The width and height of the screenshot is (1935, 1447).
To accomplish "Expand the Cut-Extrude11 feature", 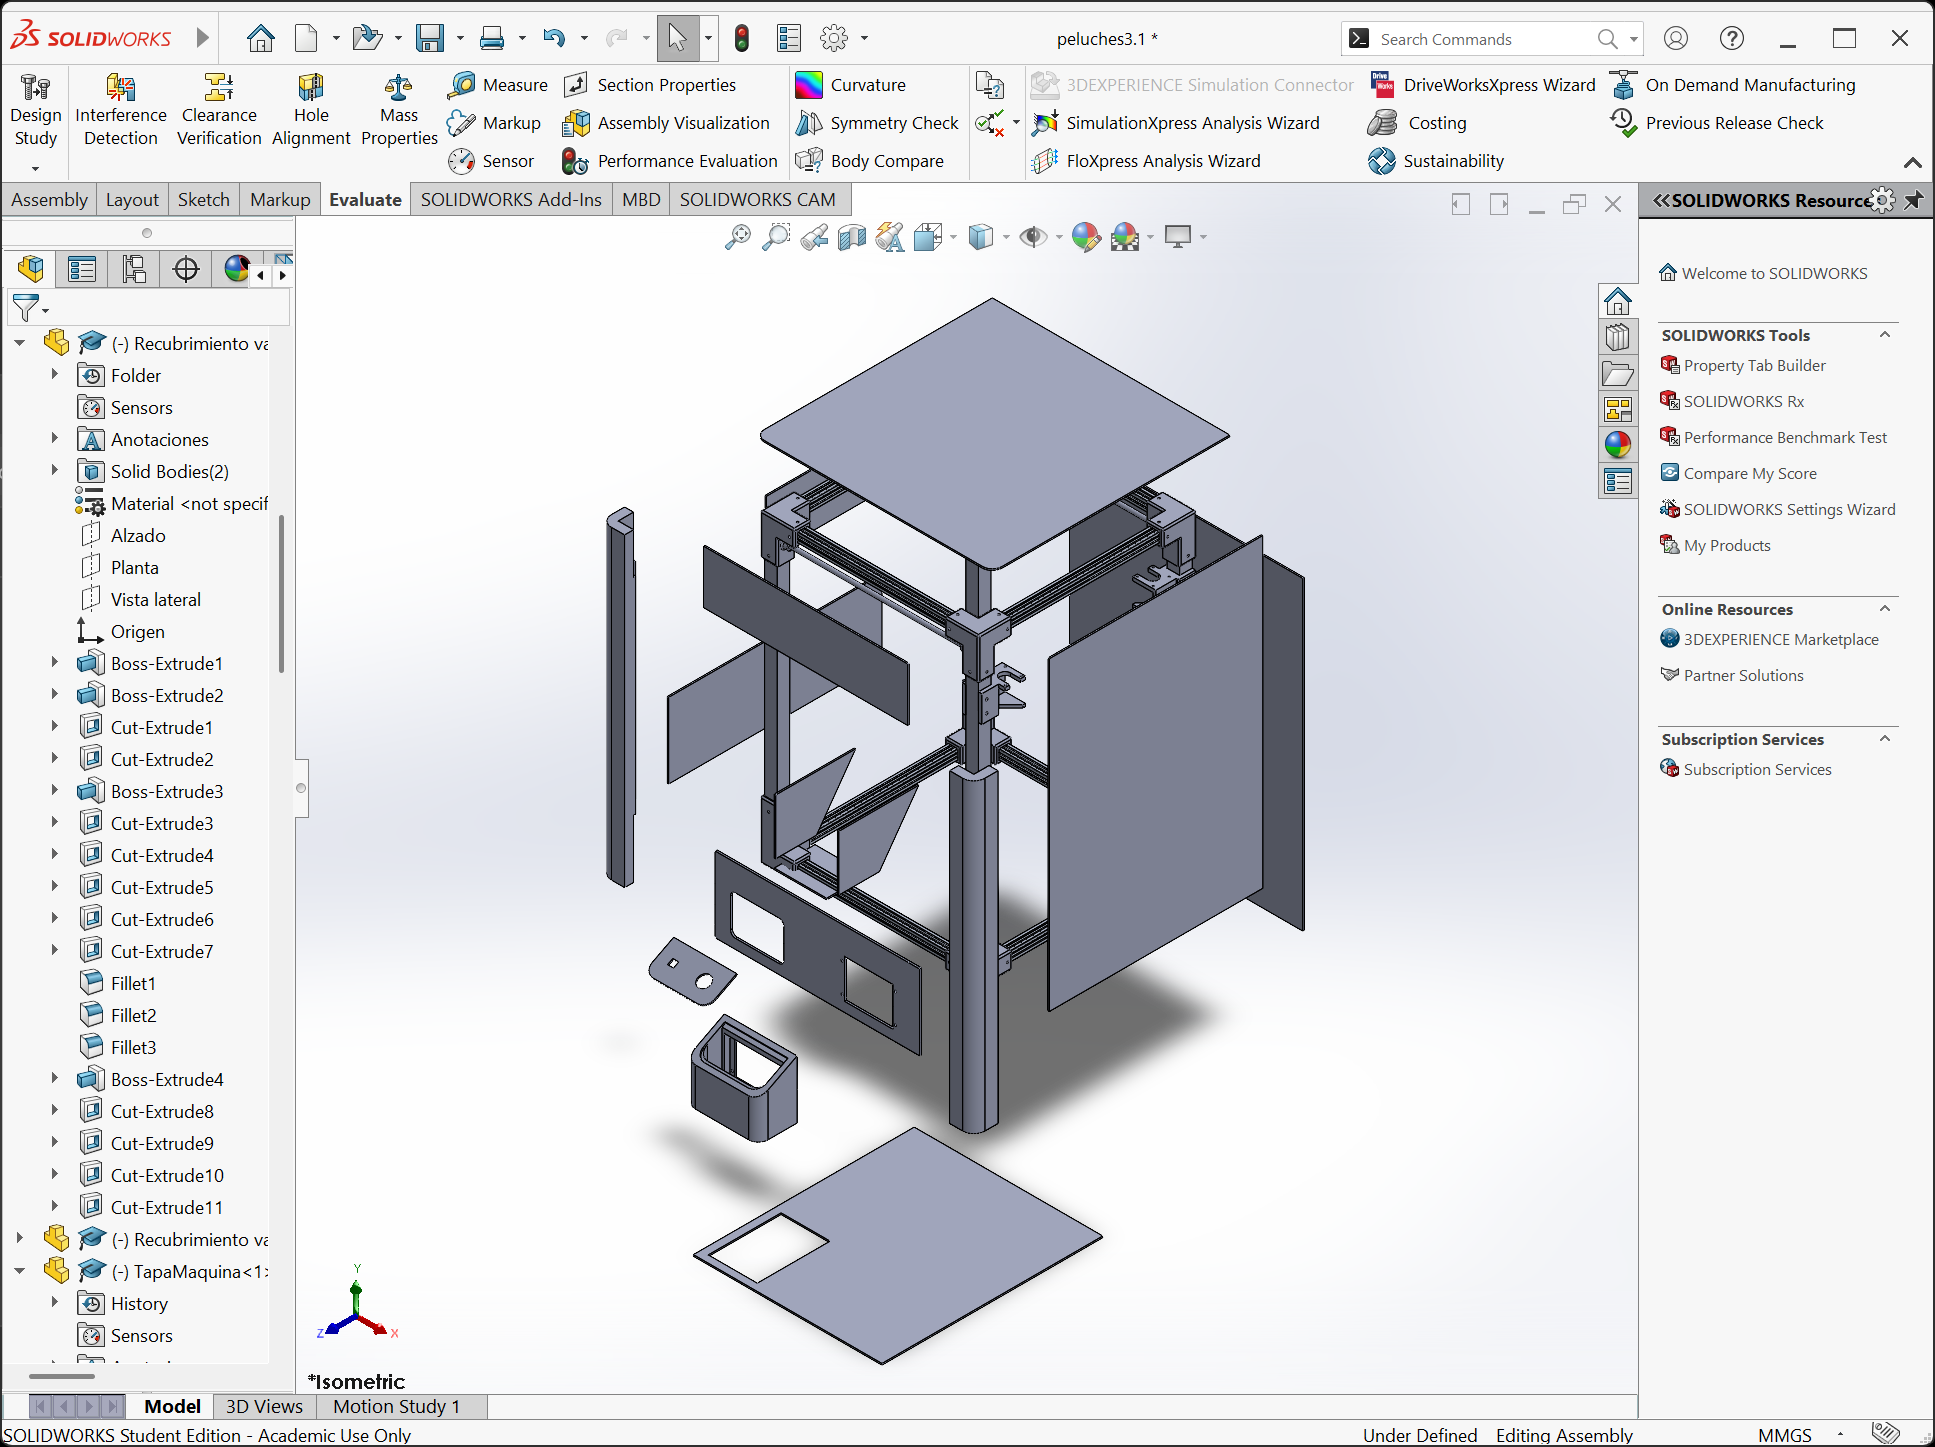I will (x=55, y=1206).
